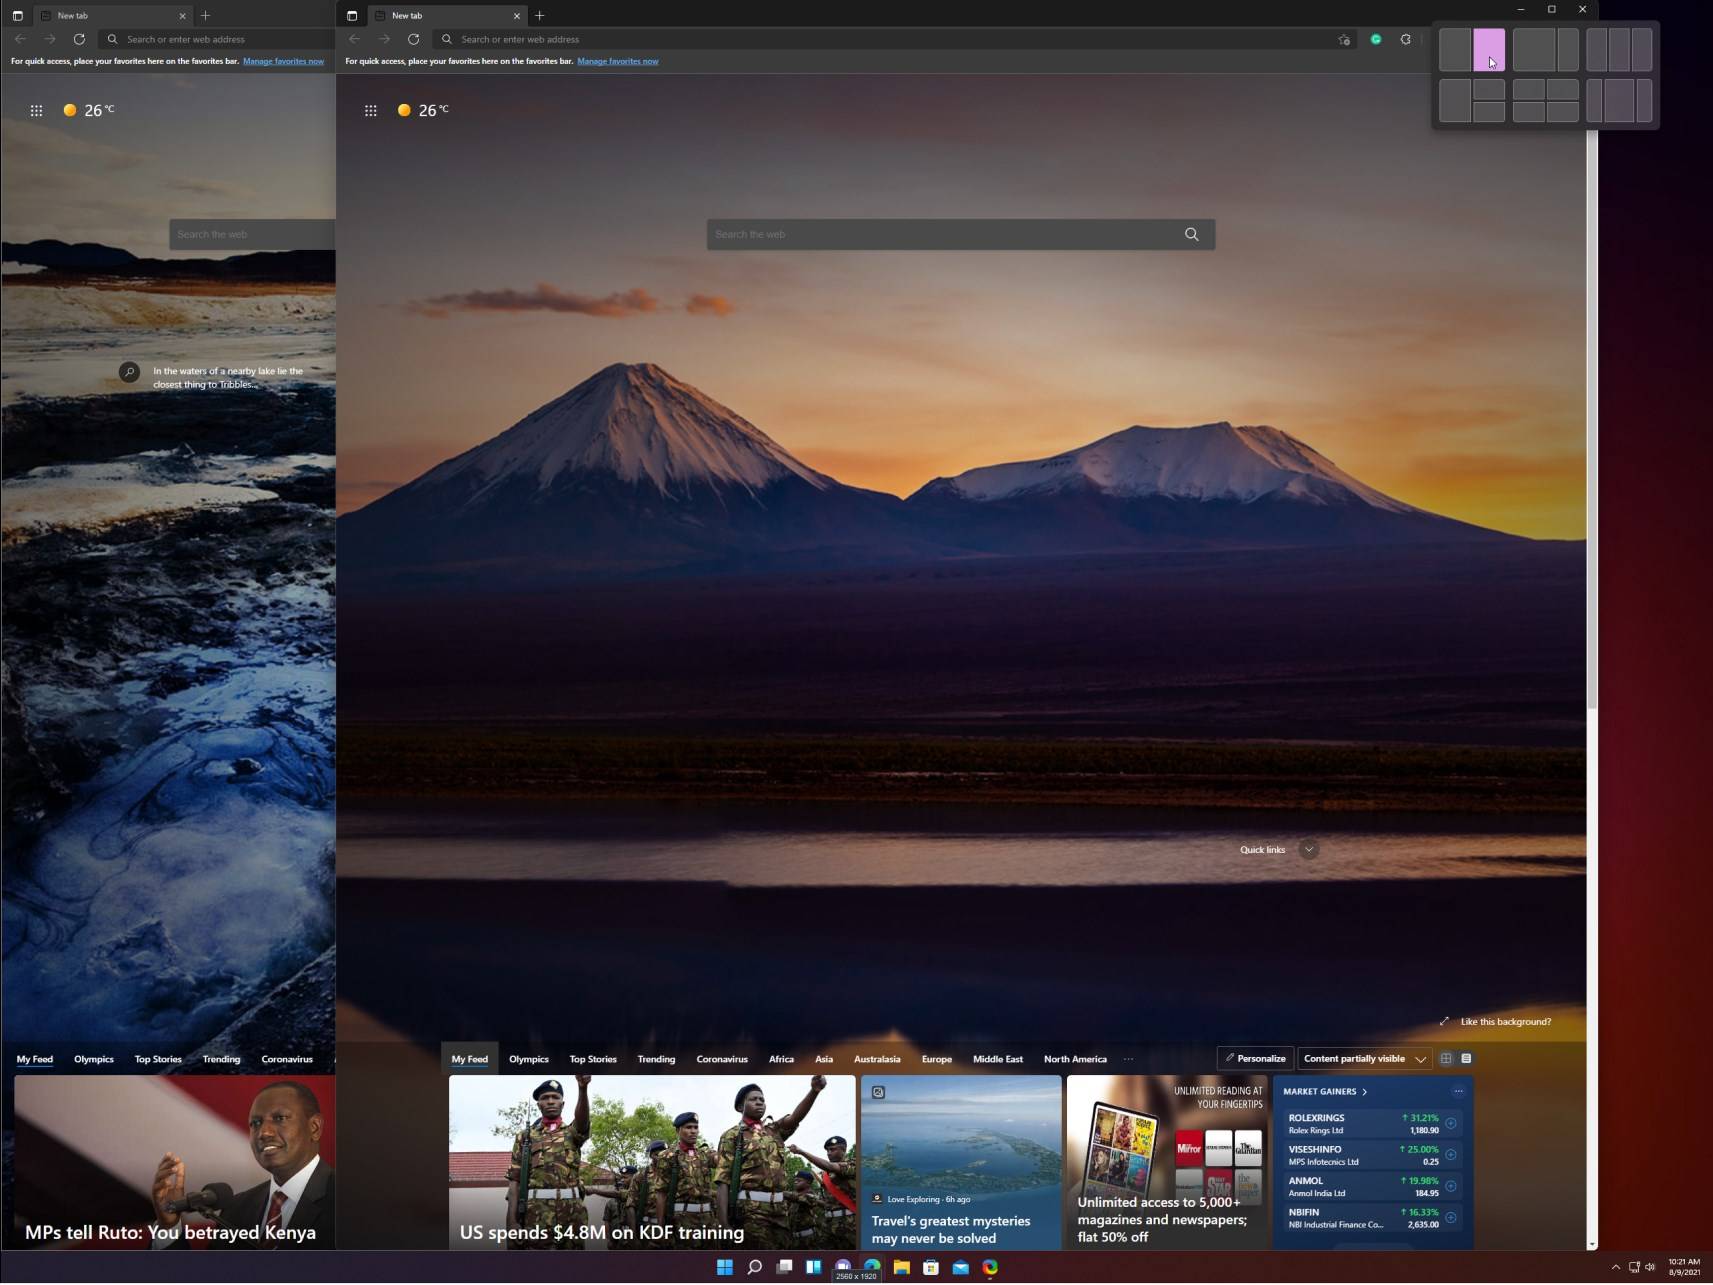Open the Content partially visible dropdown
This screenshot has height=1285, width=1713.
tap(1364, 1058)
